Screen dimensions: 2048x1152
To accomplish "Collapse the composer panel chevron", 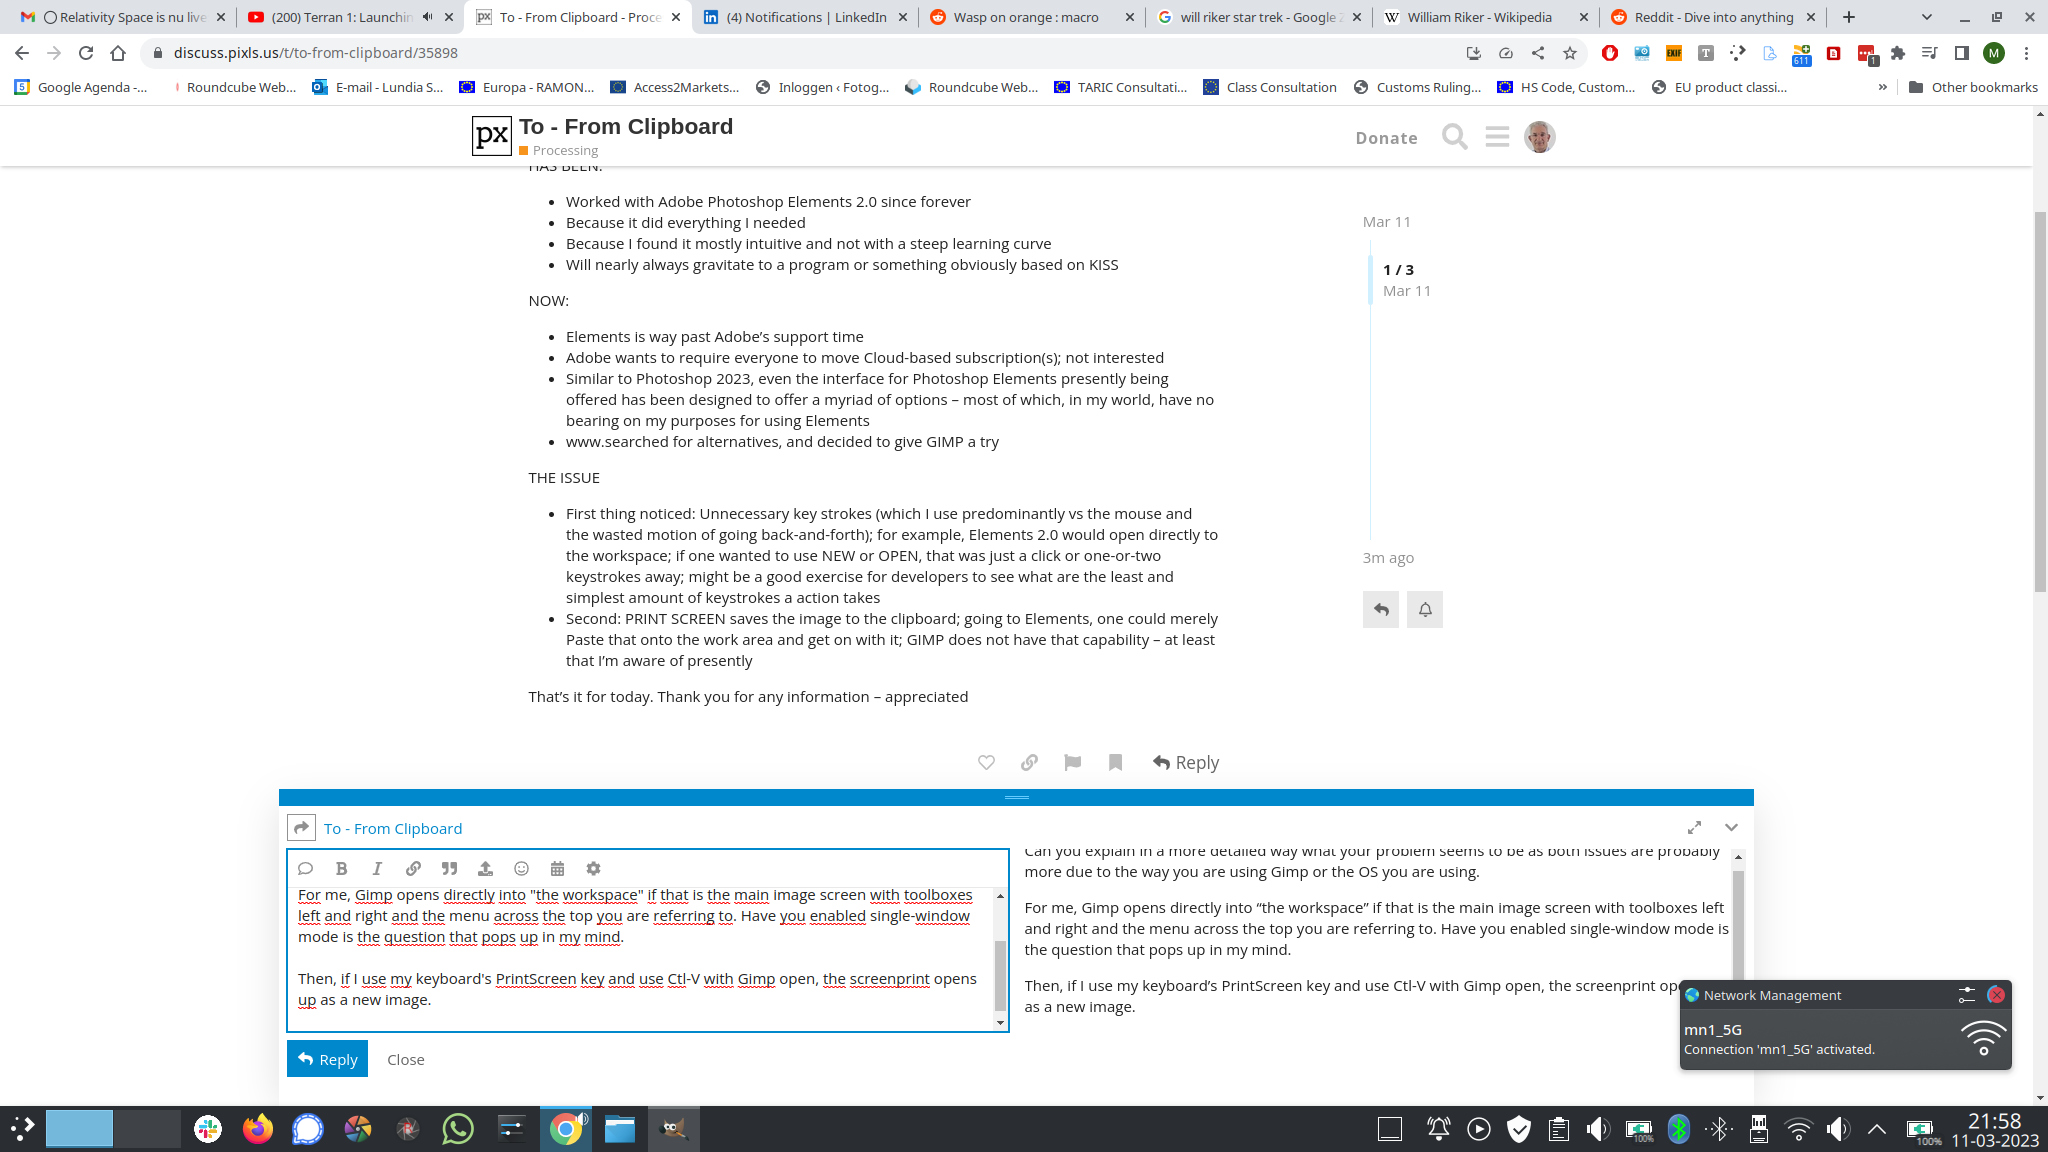I will [1731, 827].
